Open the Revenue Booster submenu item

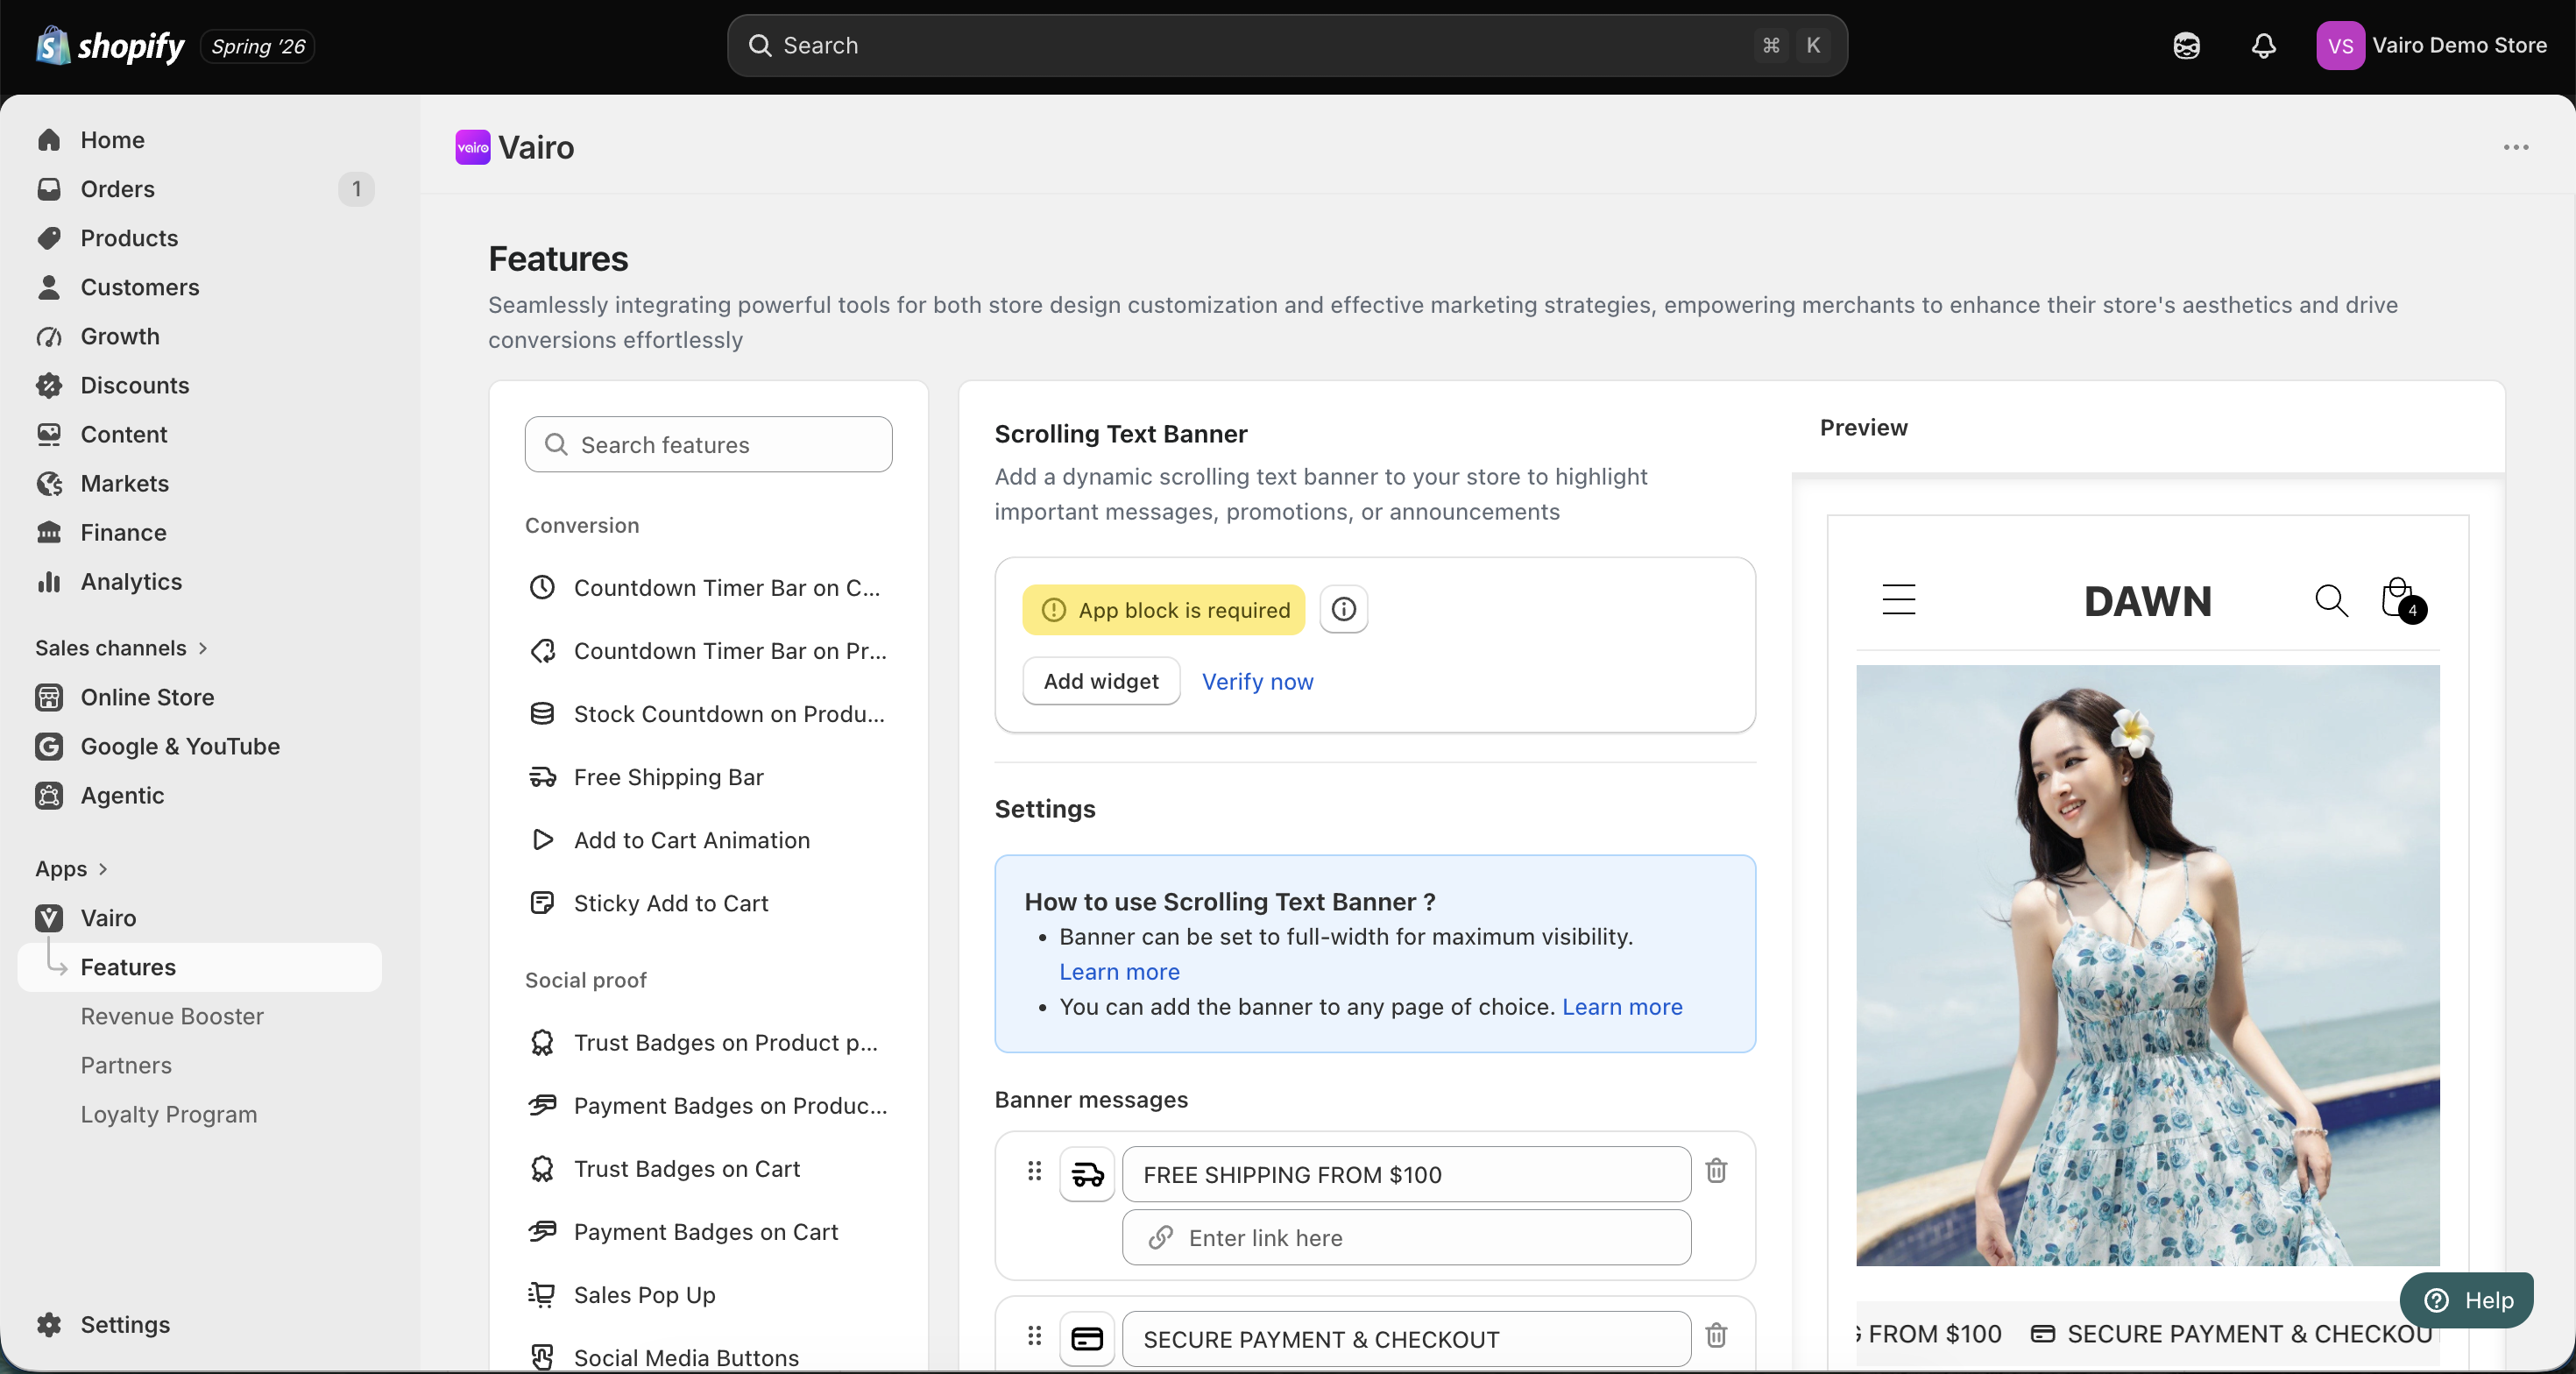172,1016
